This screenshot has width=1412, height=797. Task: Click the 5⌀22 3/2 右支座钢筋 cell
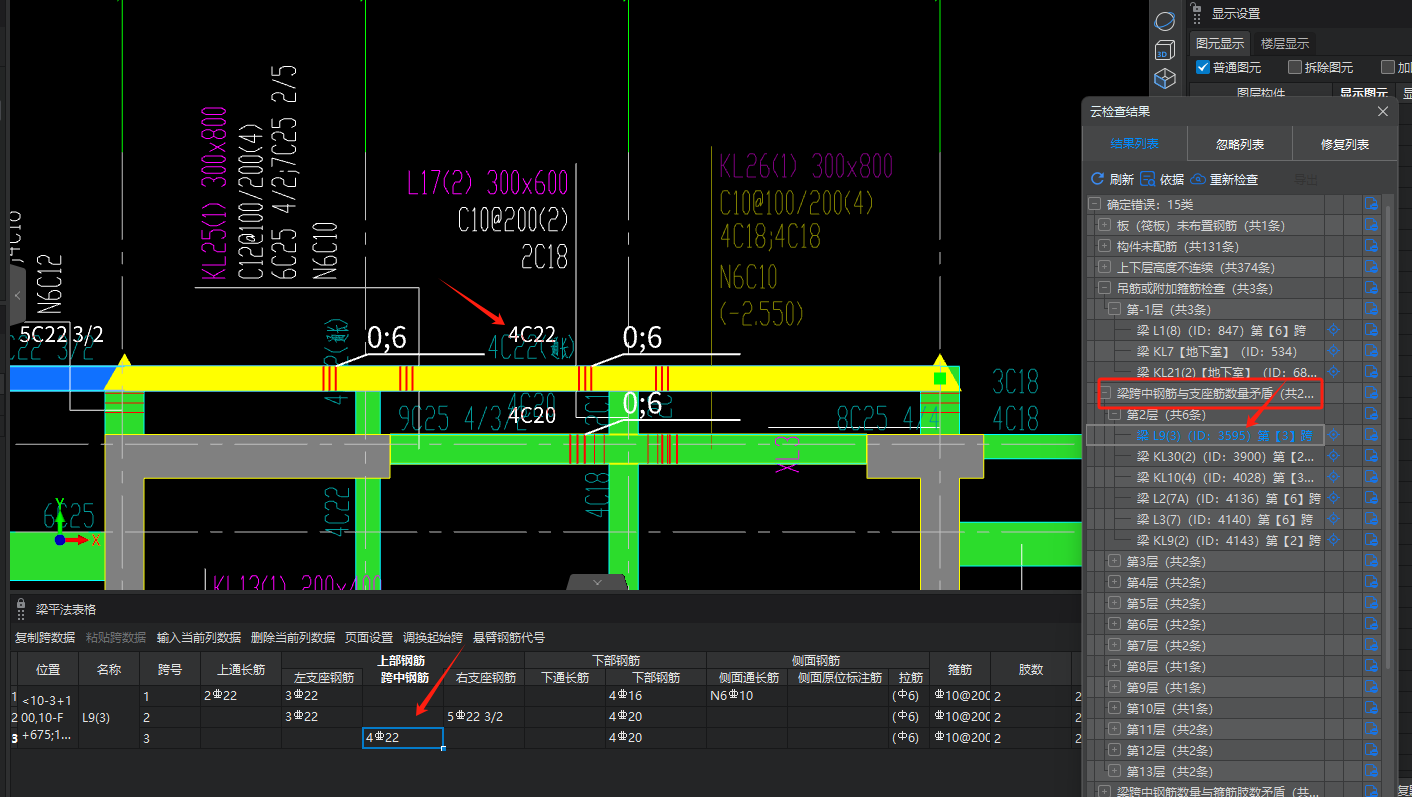pos(484,716)
